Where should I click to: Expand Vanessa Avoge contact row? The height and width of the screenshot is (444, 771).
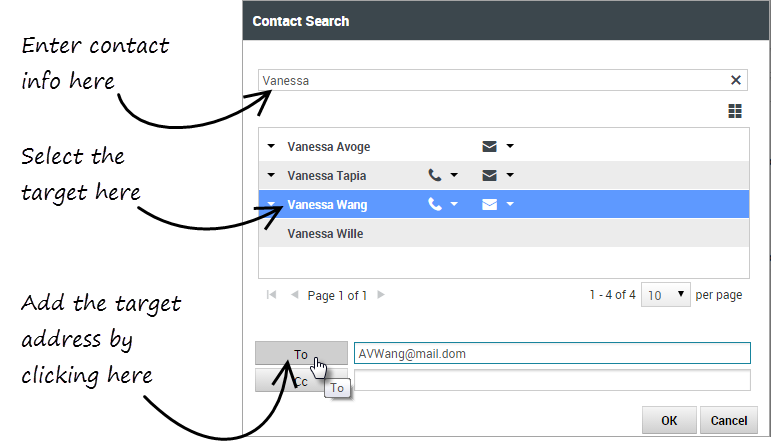click(x=271, y=147)
